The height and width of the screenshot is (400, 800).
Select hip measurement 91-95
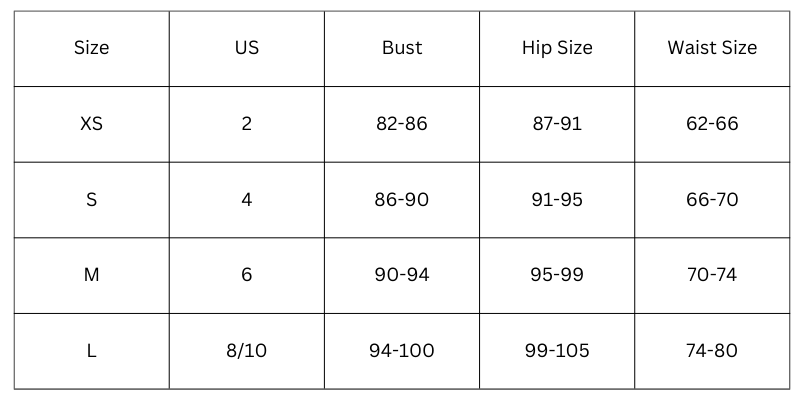[x=557, y=200]
